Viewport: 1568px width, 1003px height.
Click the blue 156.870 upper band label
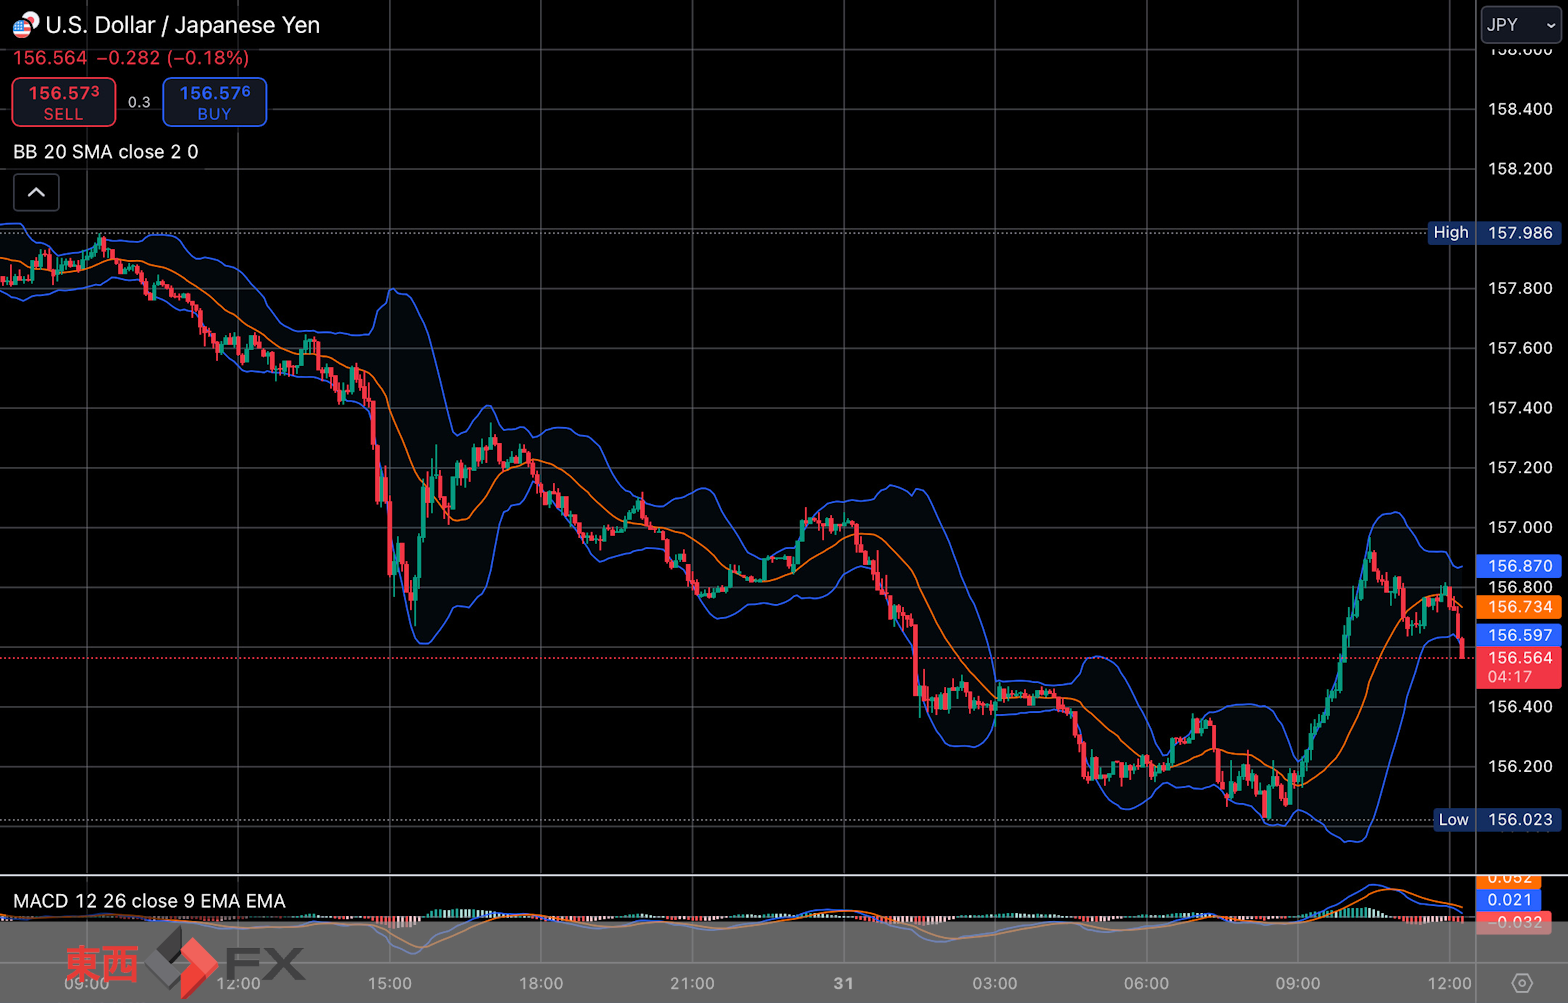[1519, 566]
